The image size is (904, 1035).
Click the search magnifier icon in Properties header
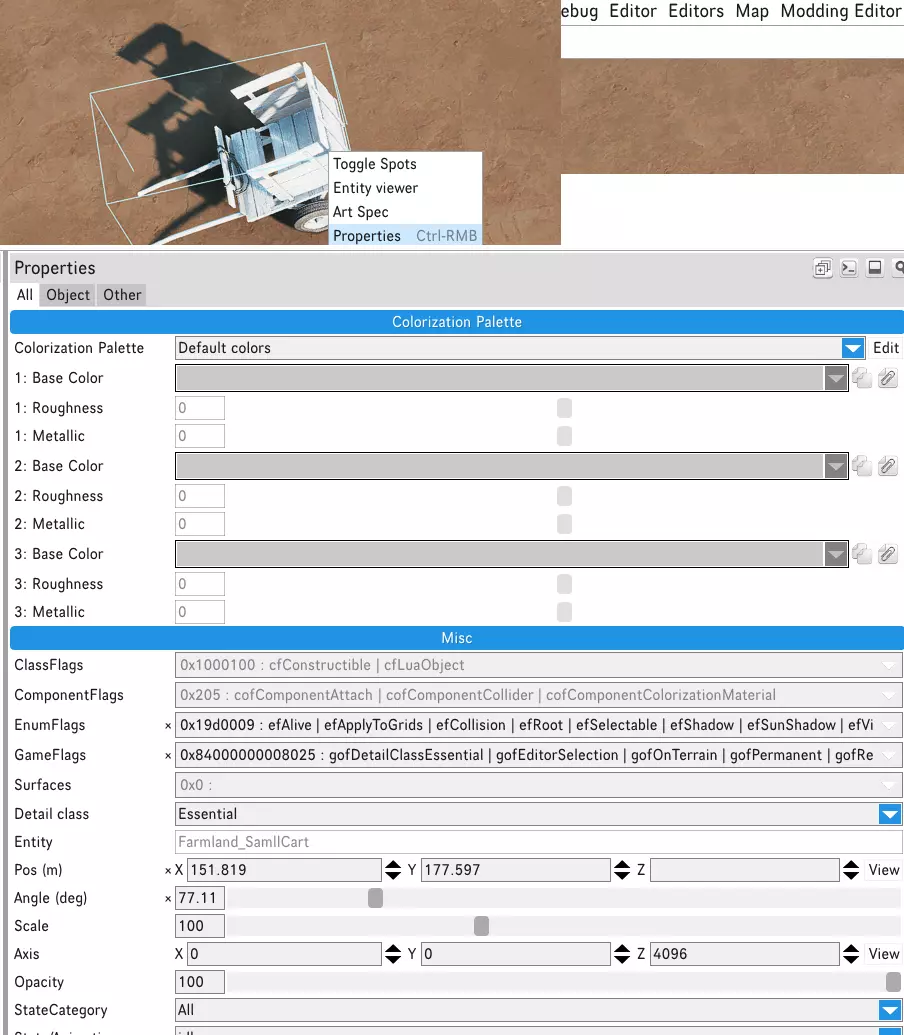(899, 268)
